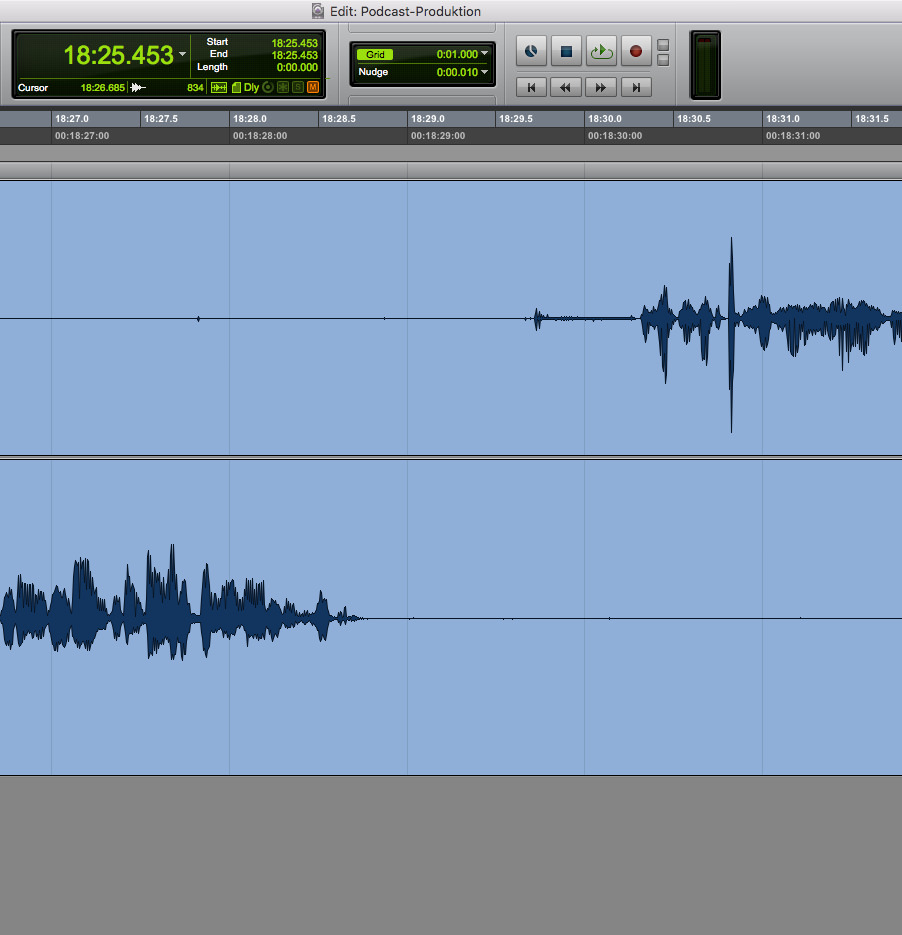This screenshot has height=935, width=902.
Task: Click the Go to End transport button
Action: (x=636, y=88)
